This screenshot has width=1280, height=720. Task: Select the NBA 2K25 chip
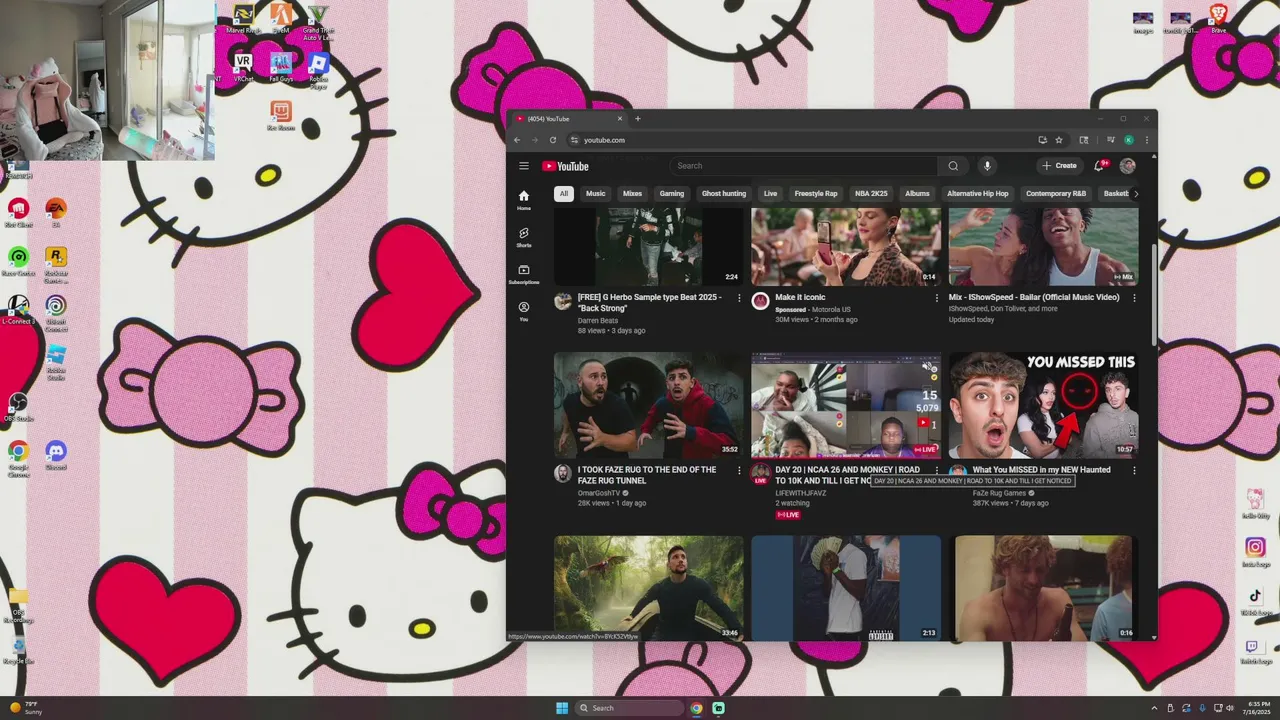click(871, 193)
